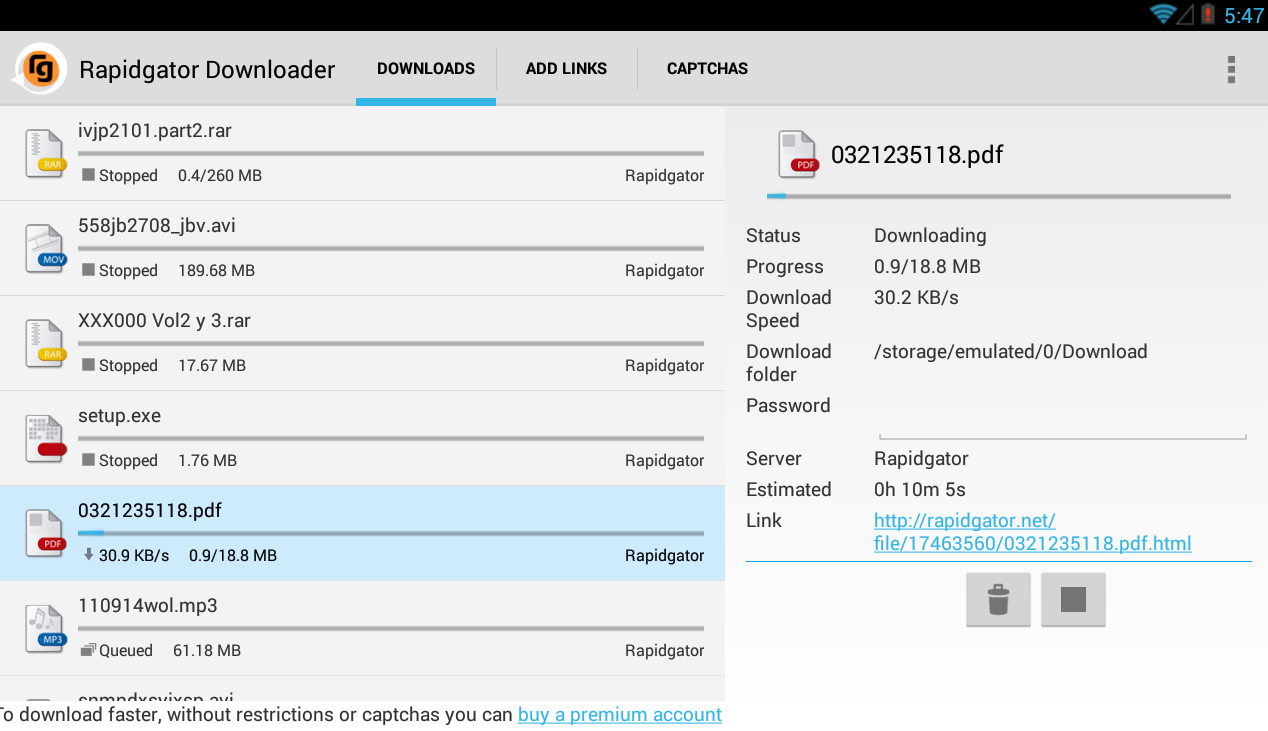
Task: Tap the stopped status icon for setup.exe
Action: [x=88, y=460]
